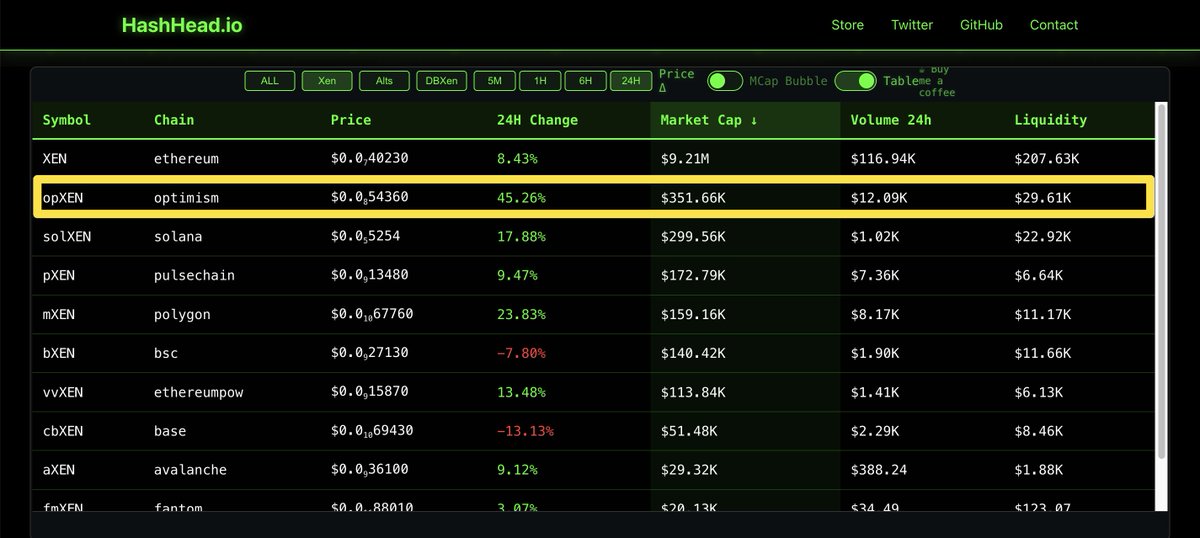Sort by the Symbol column header
Viewport: 1200px width, 538px height.
coord(67,120)
